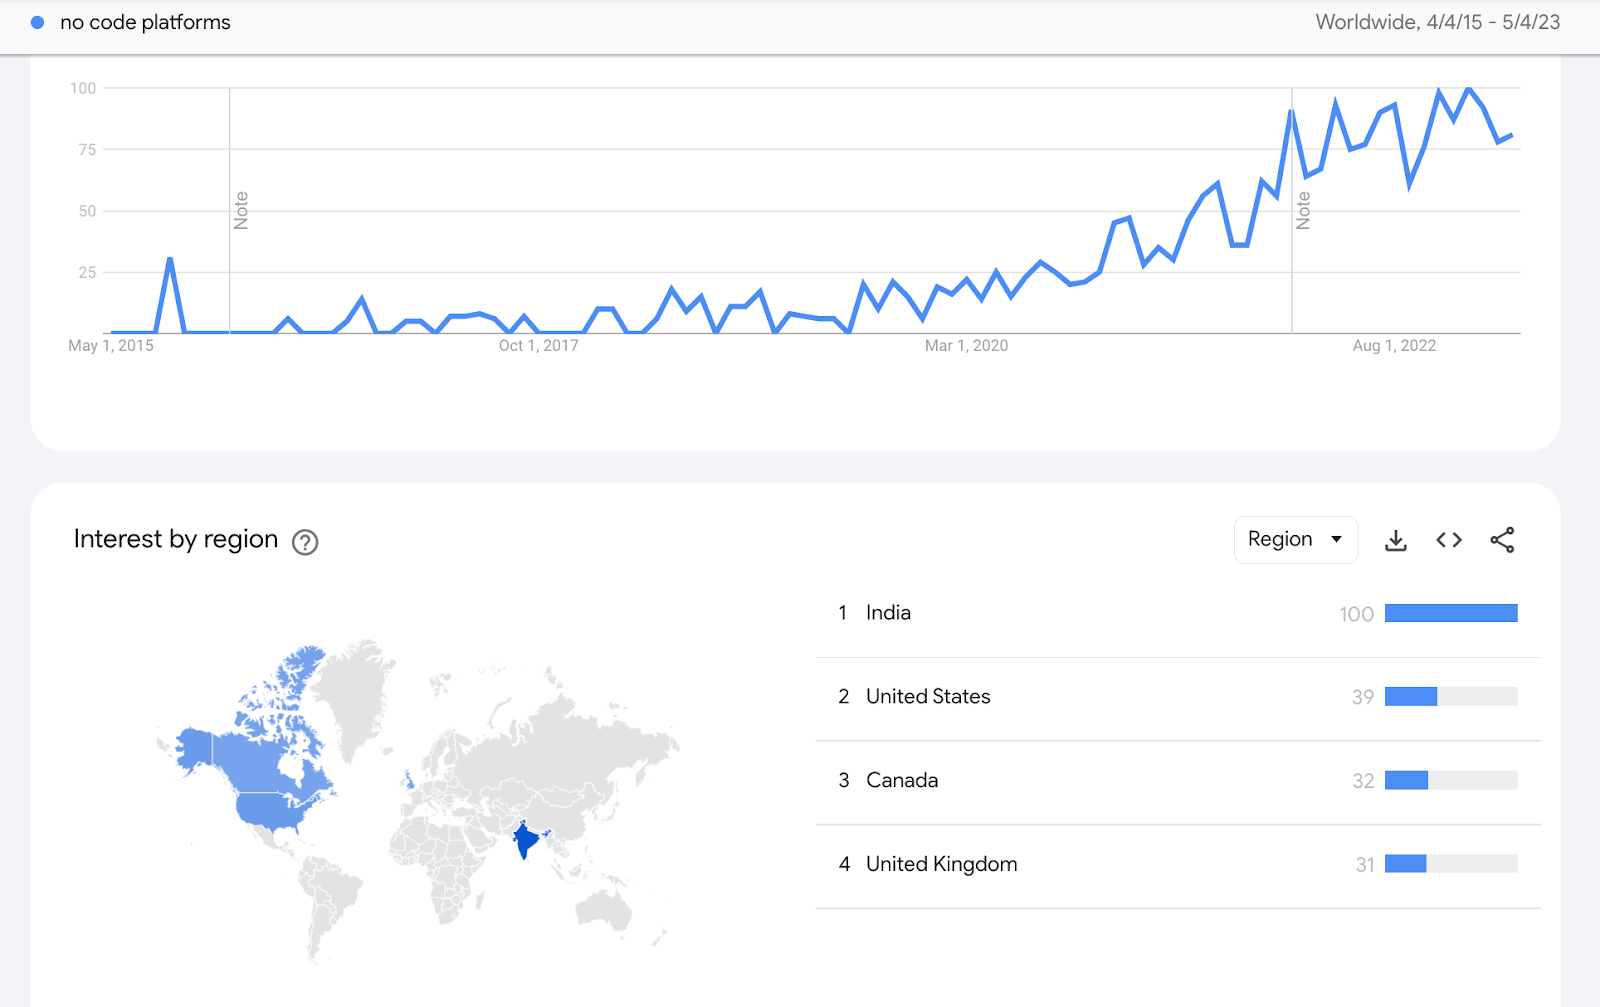Share the interest by region chart

tap(1502, 540)
